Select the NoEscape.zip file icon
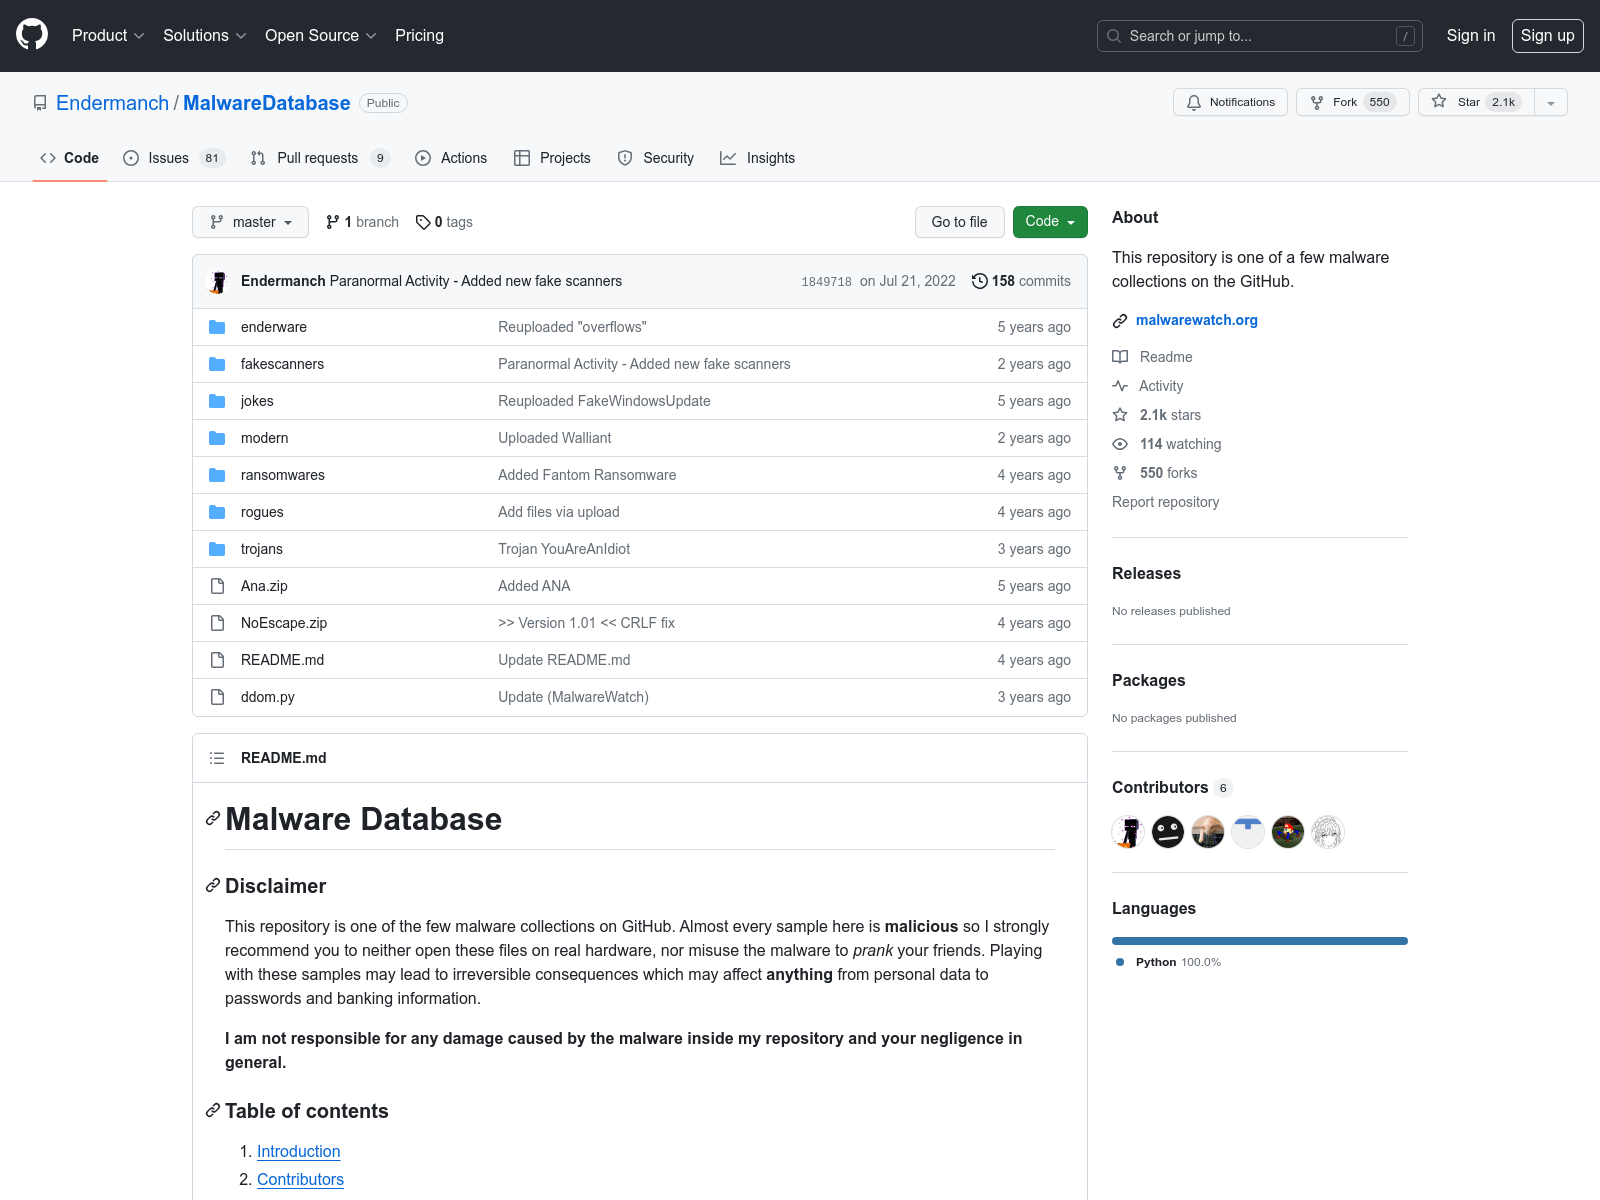1600x1200 pixels. pyautogui.click(x=217, y=623)
